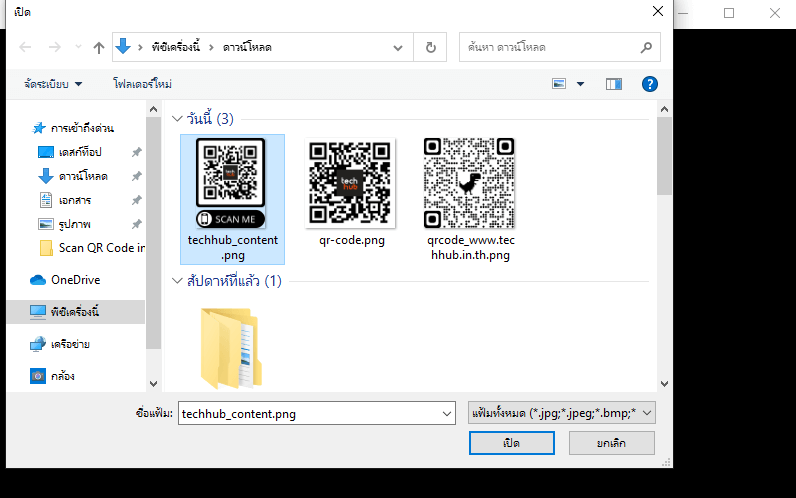Select การเข้าถึงด่วน quick access
Viewport: 796px width, 498px height.
(82, 128)
